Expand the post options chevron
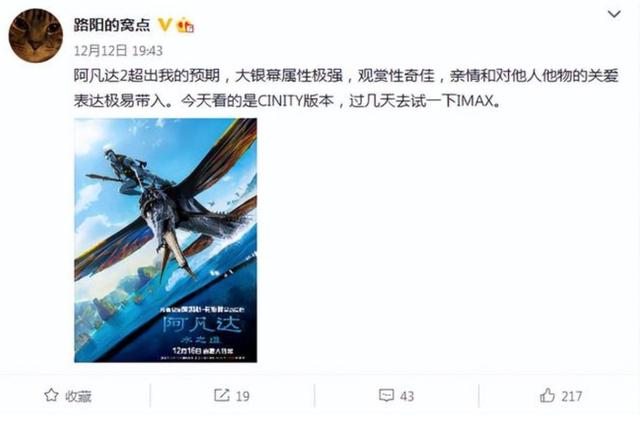 click(x=614, y=14)
